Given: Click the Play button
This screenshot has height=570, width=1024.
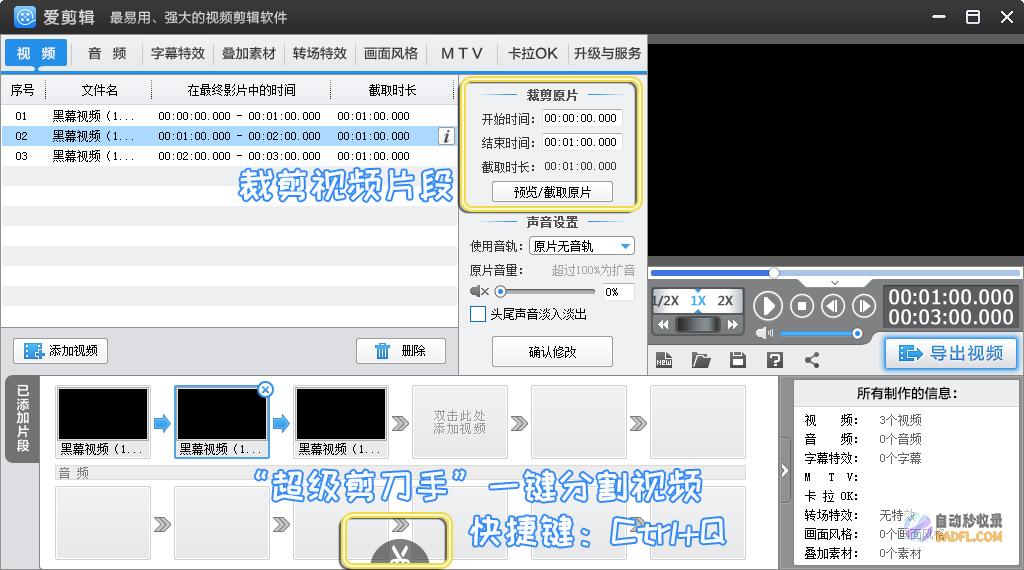Looking at the screenshot, I should (767, 306).
